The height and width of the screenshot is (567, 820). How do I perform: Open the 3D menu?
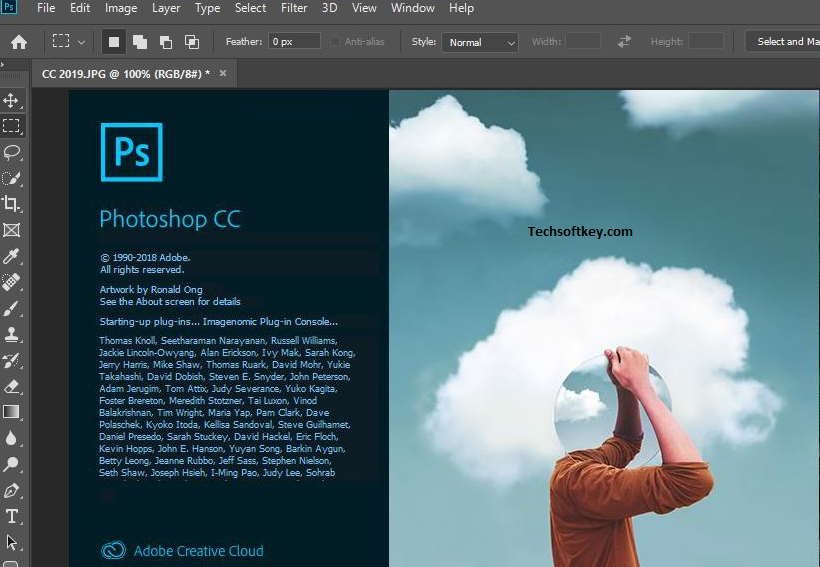(x=329, y=8)
